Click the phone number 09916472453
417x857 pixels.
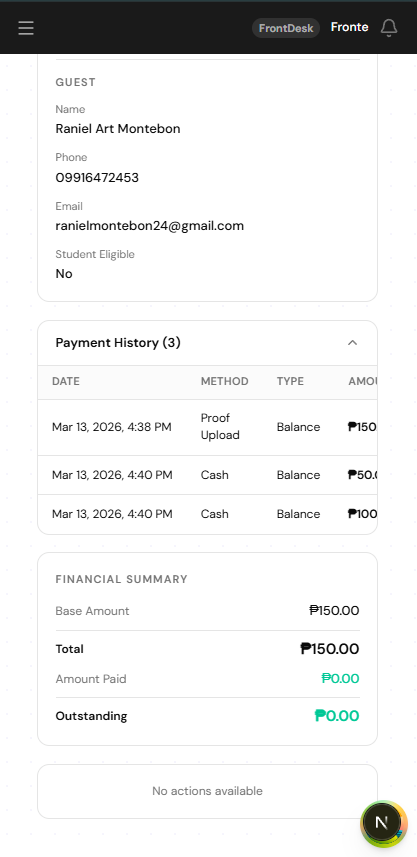97,178
